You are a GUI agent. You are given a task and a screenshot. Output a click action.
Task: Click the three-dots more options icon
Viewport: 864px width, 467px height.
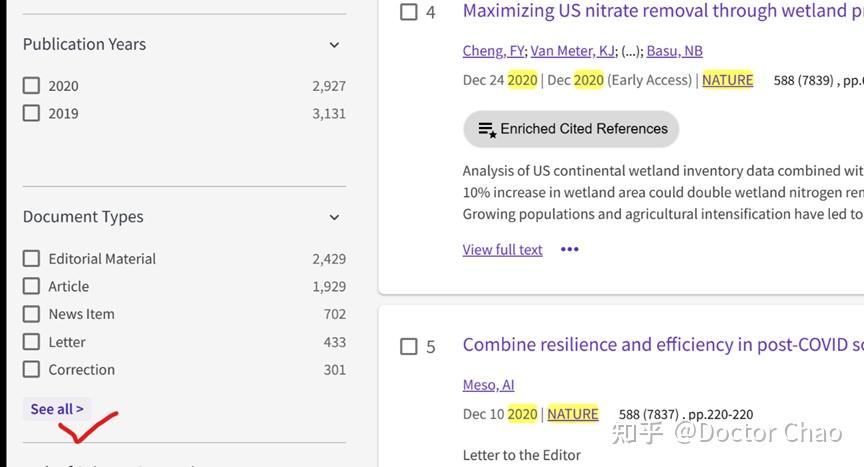tap(570, 250)
